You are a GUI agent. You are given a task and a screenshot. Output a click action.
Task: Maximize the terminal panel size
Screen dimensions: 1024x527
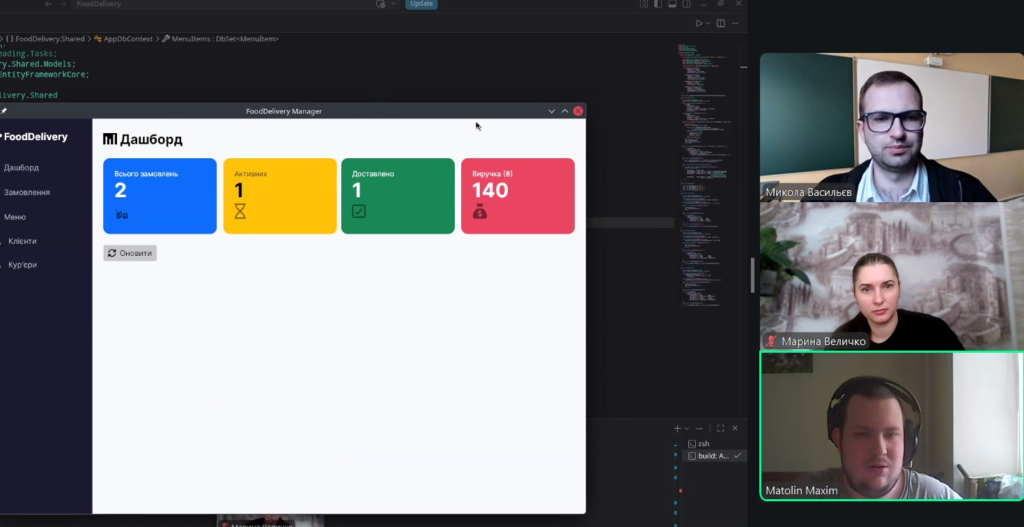[720, 428]
